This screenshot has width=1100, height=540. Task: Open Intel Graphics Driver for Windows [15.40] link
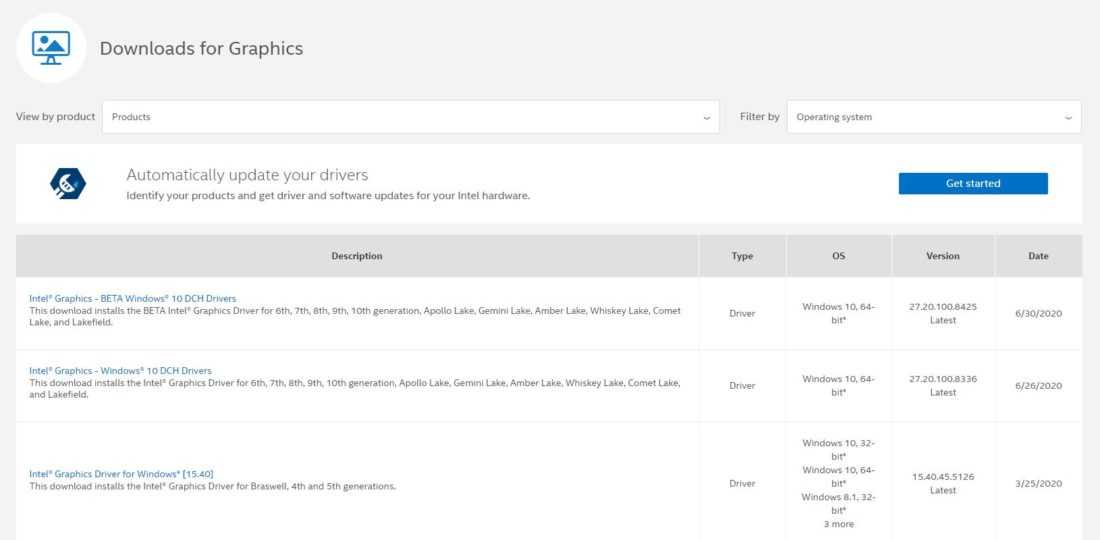click(x=121, y=474)
